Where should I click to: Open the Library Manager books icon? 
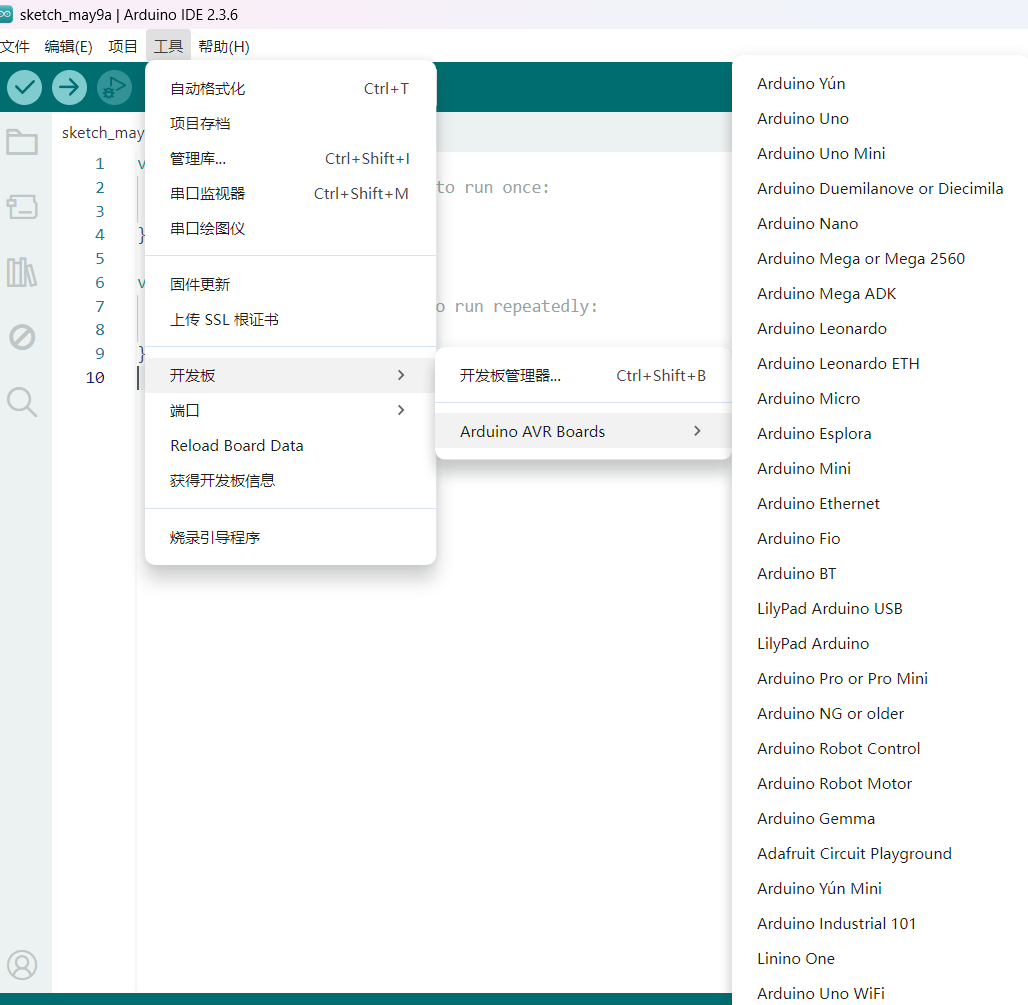point(22,272)
